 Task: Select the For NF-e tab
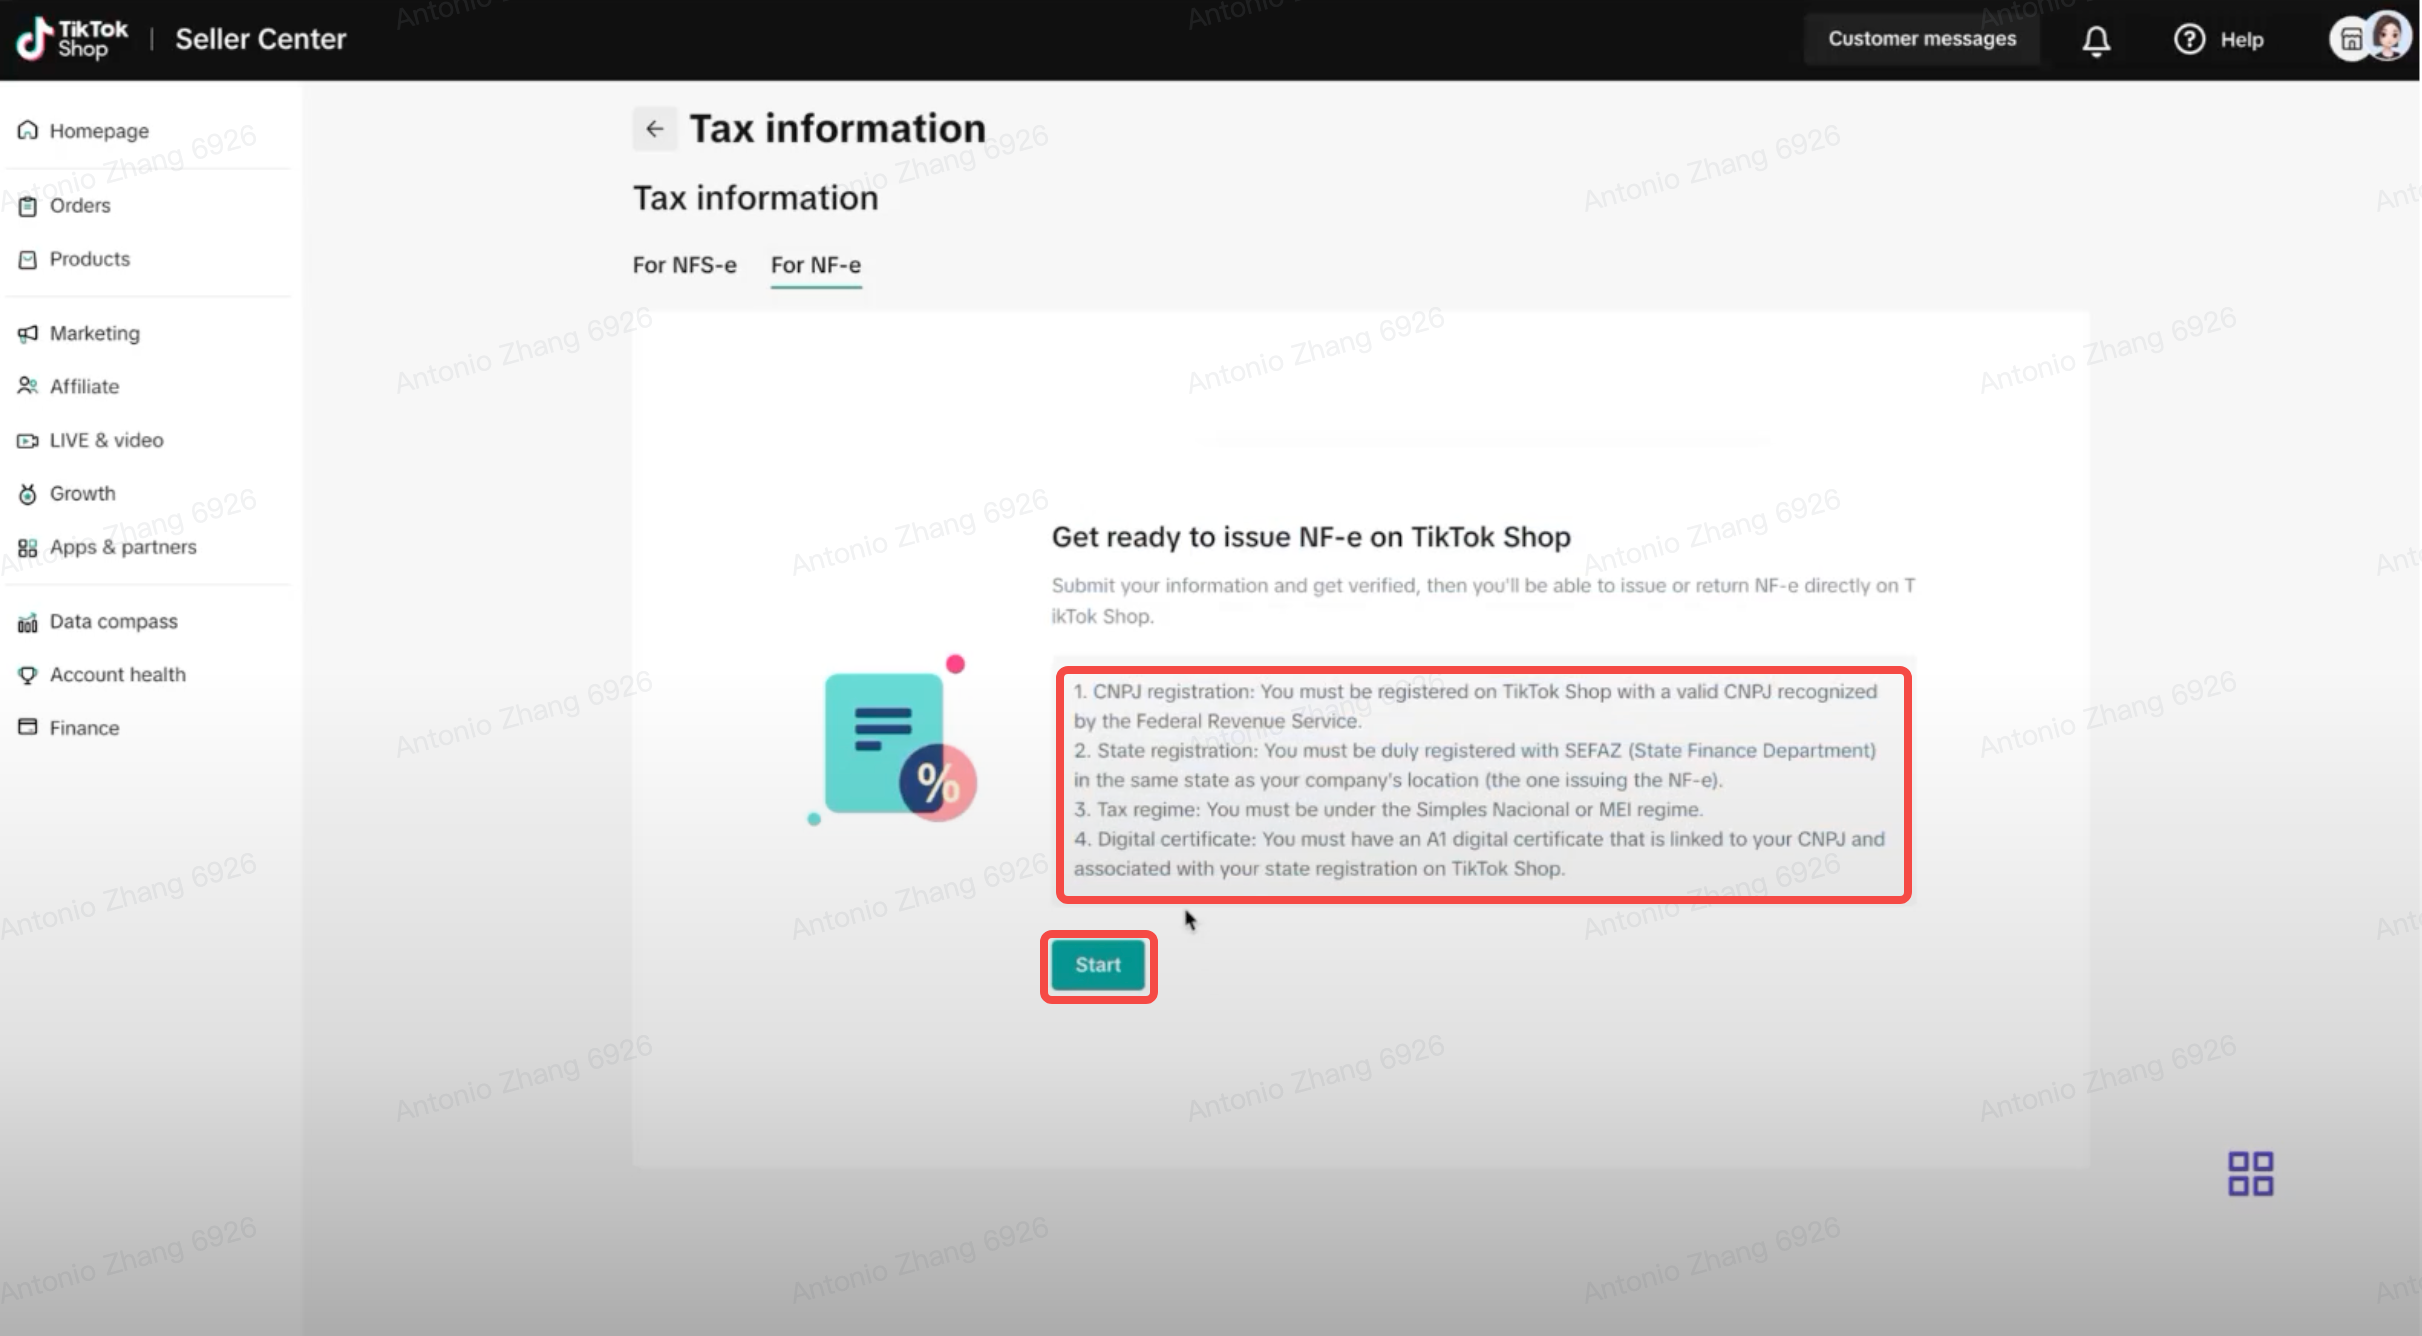816,265
